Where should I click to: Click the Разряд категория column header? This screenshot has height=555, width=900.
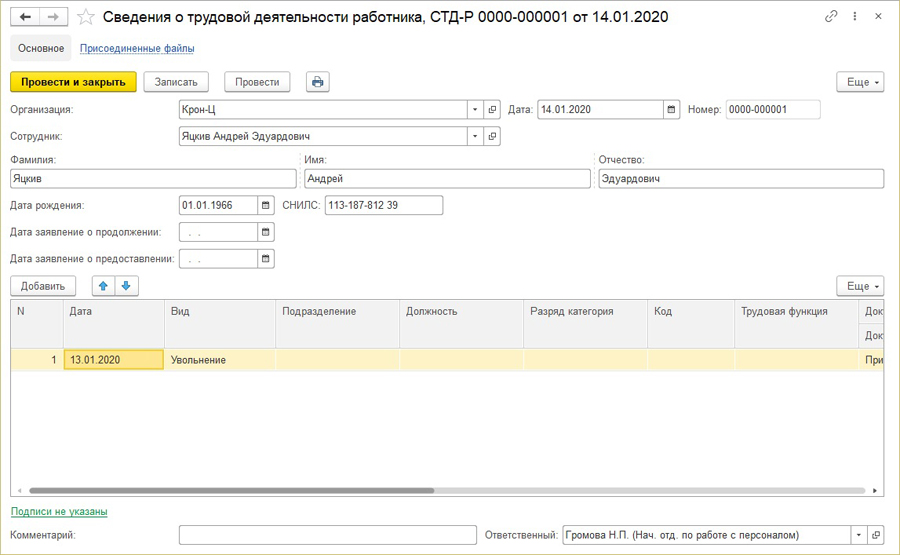585,323
